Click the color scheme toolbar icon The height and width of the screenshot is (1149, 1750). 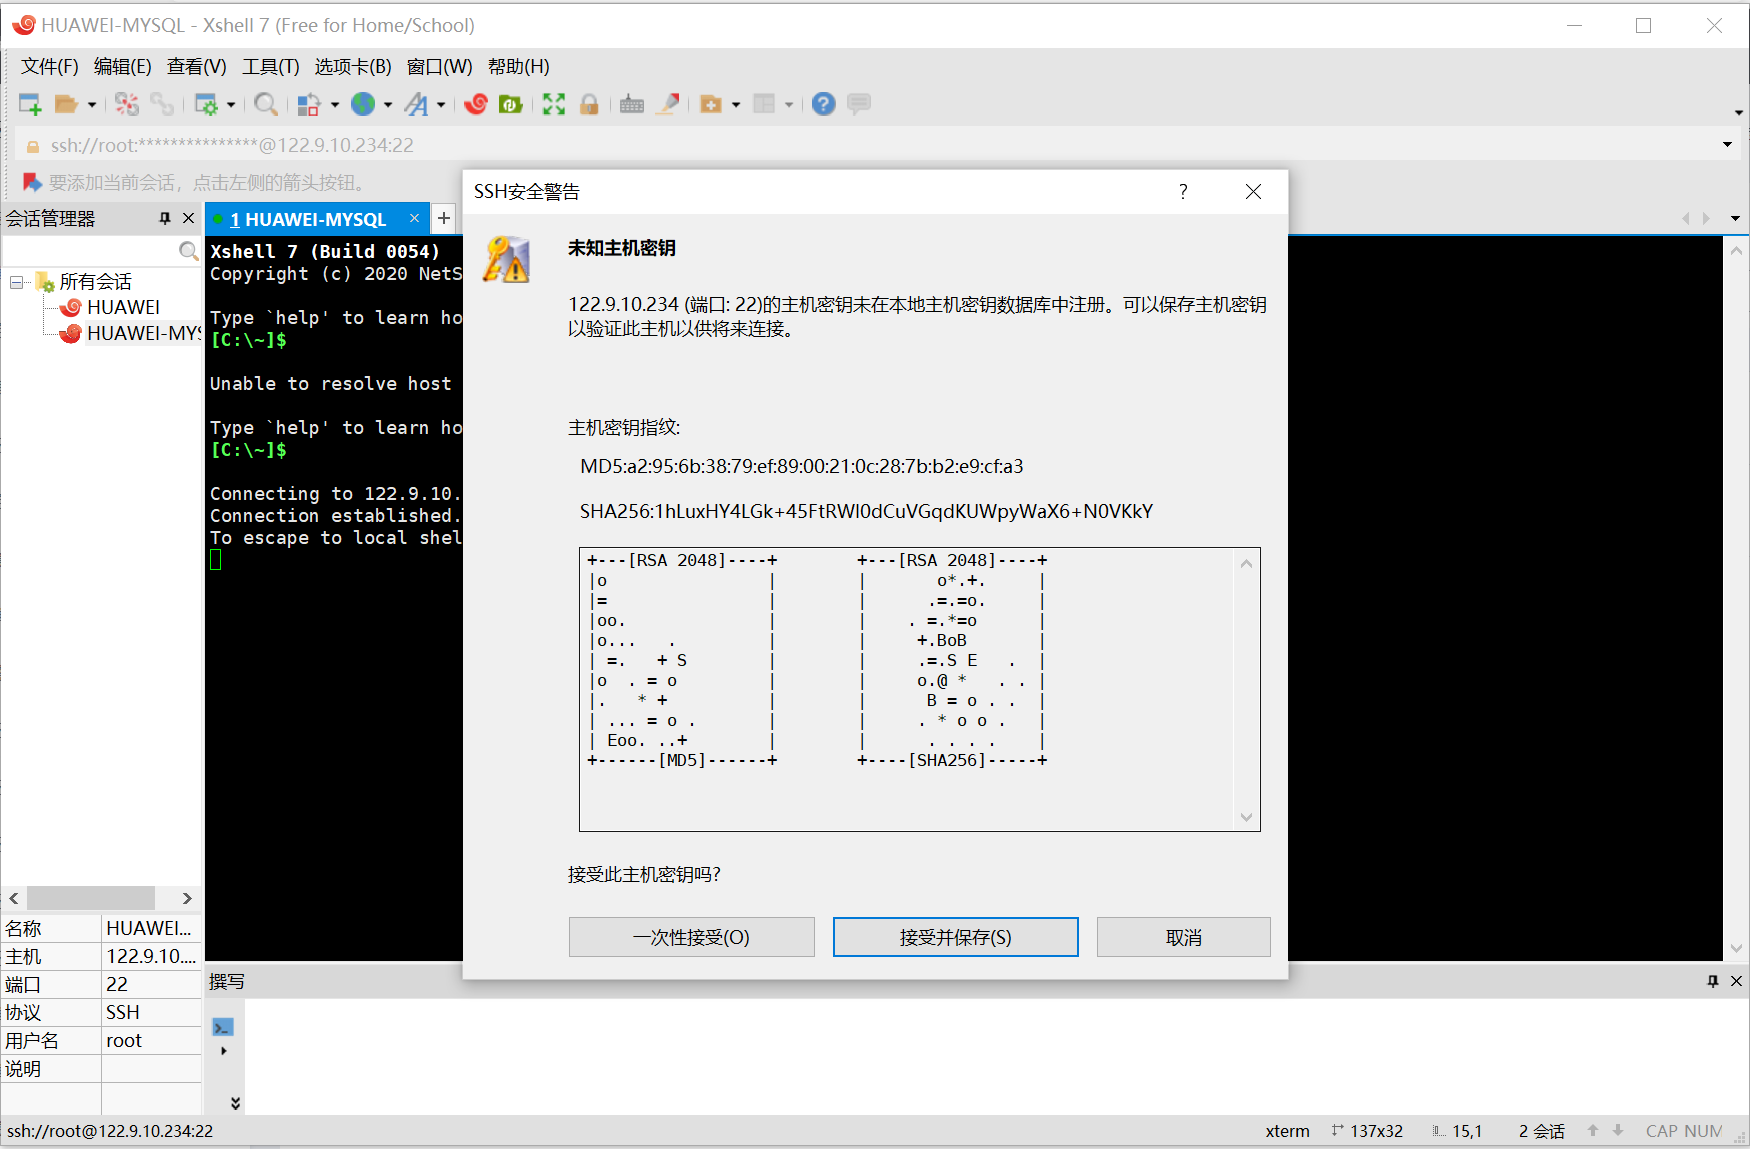click(x=309, y=104)
